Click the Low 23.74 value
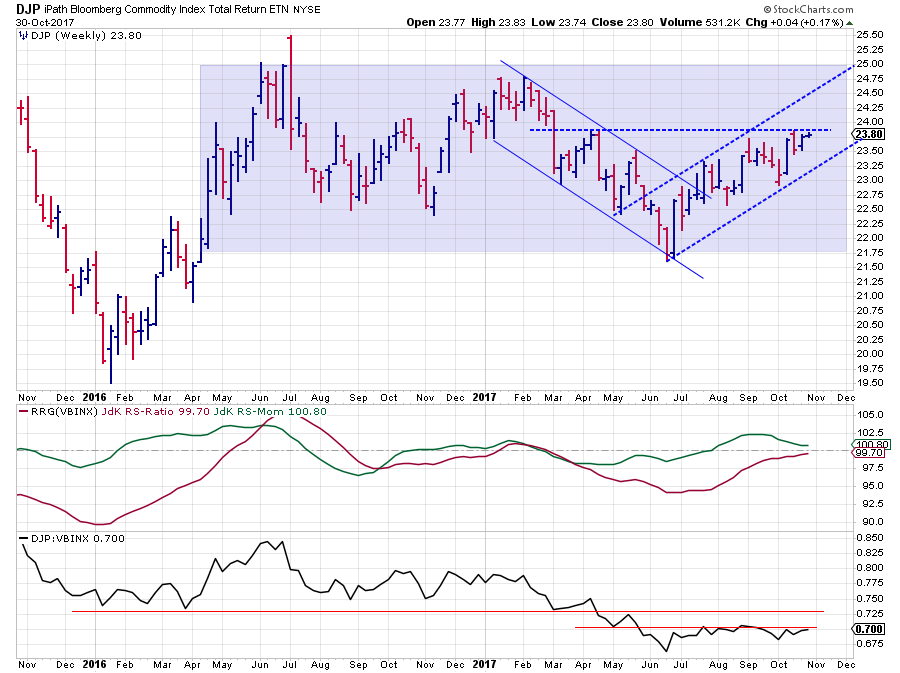 [x=558, y=22]
